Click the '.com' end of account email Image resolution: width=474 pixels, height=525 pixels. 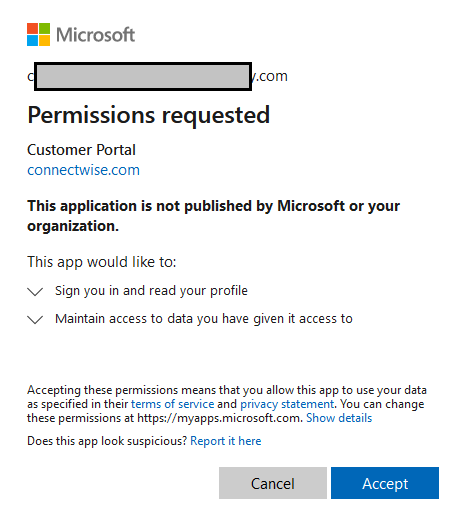[270, 76]
